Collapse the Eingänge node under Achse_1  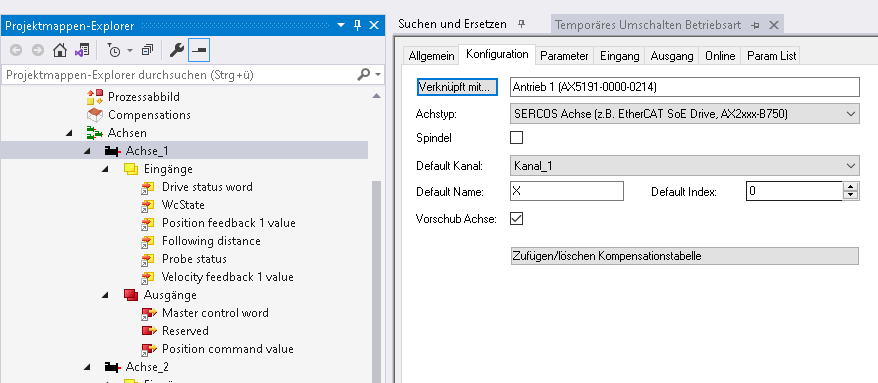click(x=105, y=169)
